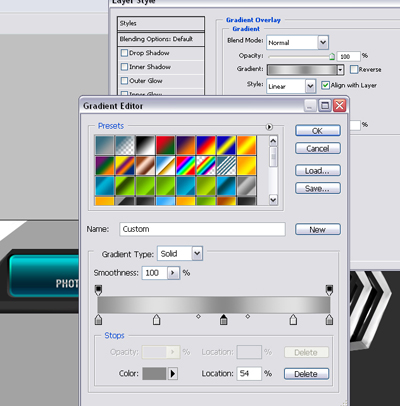Enable the Outer Glow style checkbox
The width and height of the screenshot is (400, 406).
tap(124, 81)
